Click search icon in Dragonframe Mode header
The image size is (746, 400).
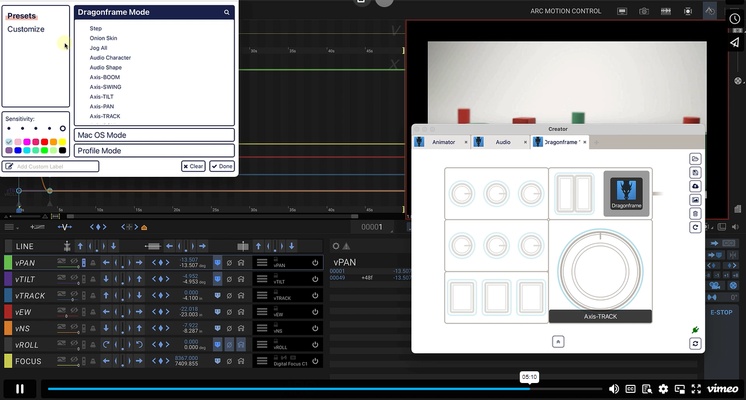click(x=226, y=12)
